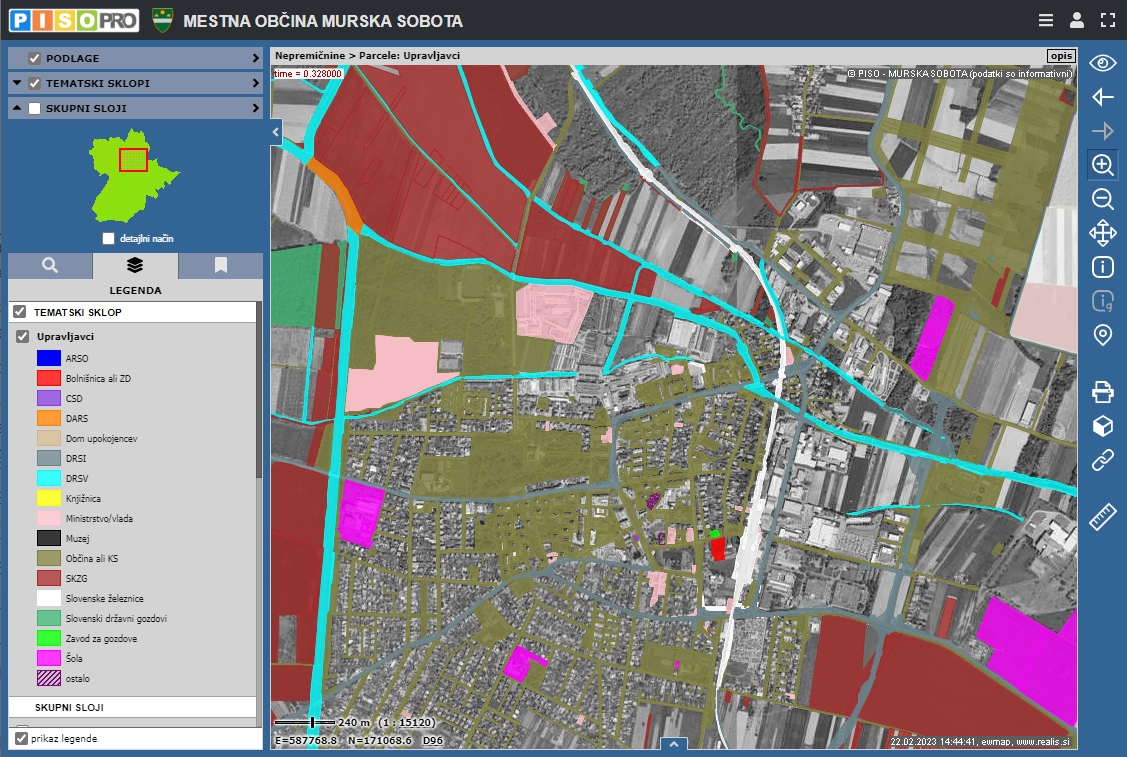This screenshot has height=757, width=1127.
Task: Click the zoom out magnifier tool
Action: coord(1102,199)
